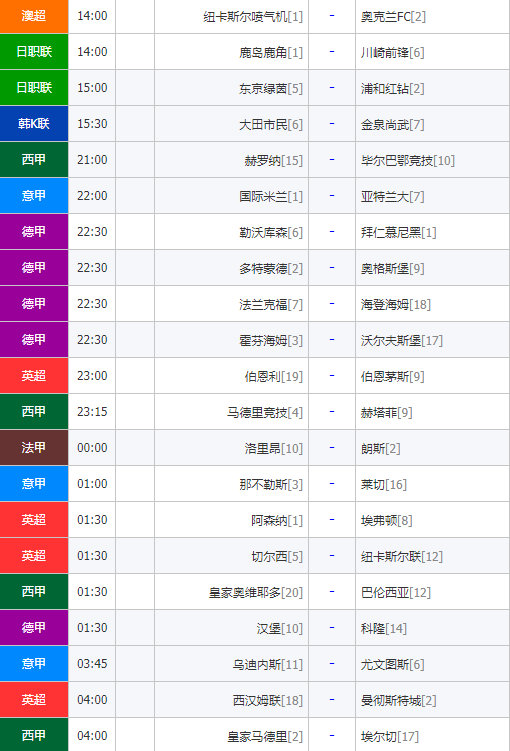The height and width of the screenshot is (751, 510).
Task: Click the 03:45 kickoff time
Action: 92,664
